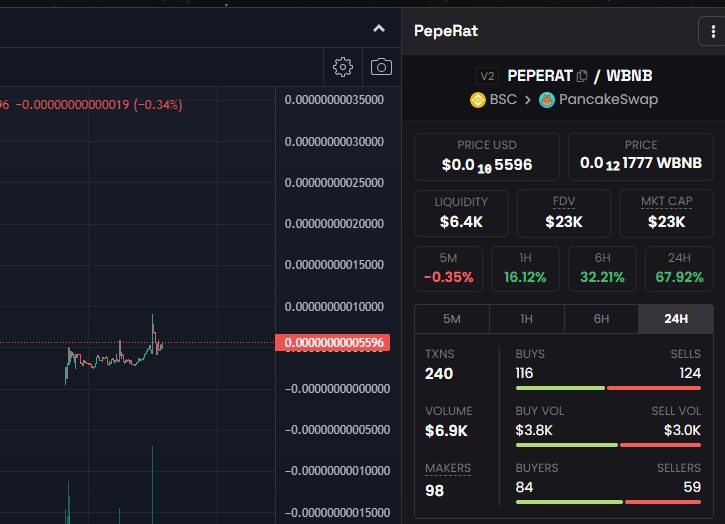
Task: Click the BSC chain logo icon
Action: click(478, 100)
